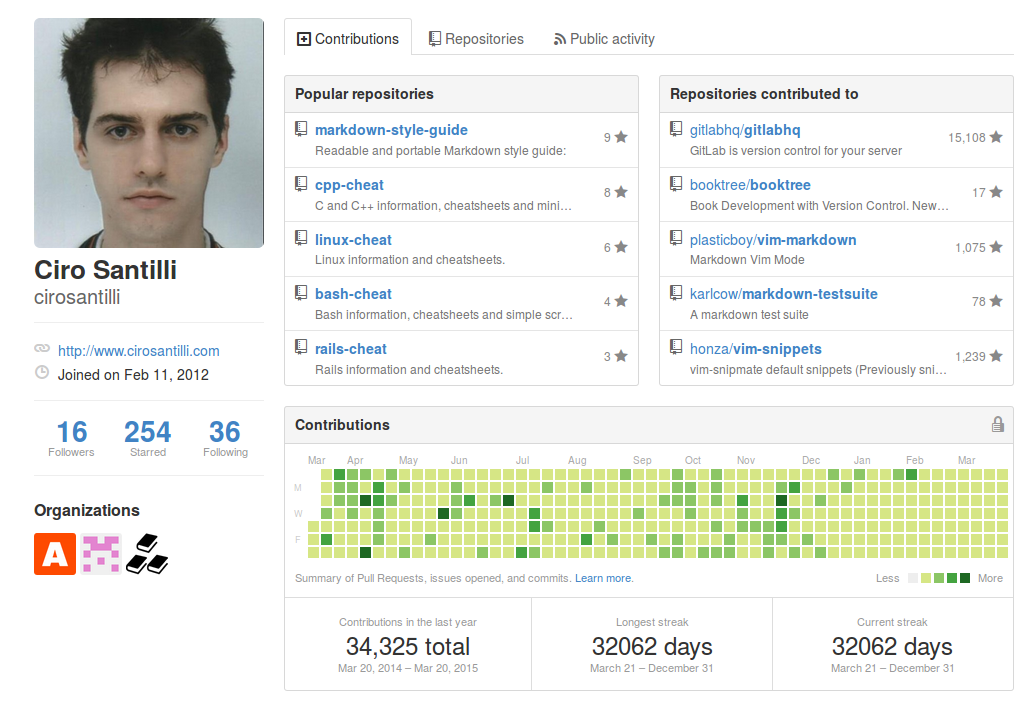Open the stacked books organization icon
The image size is (1033, 714).
point(147,554)
